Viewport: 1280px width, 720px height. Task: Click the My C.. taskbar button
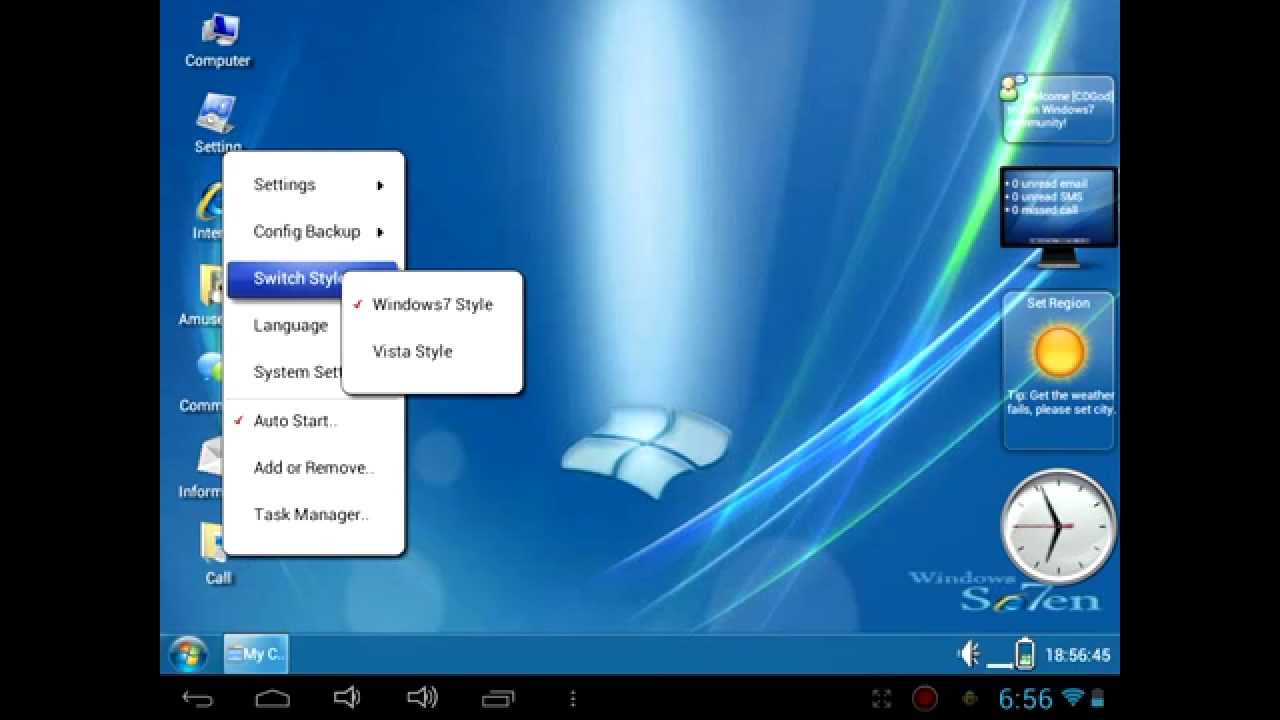[x=256, y=654]
